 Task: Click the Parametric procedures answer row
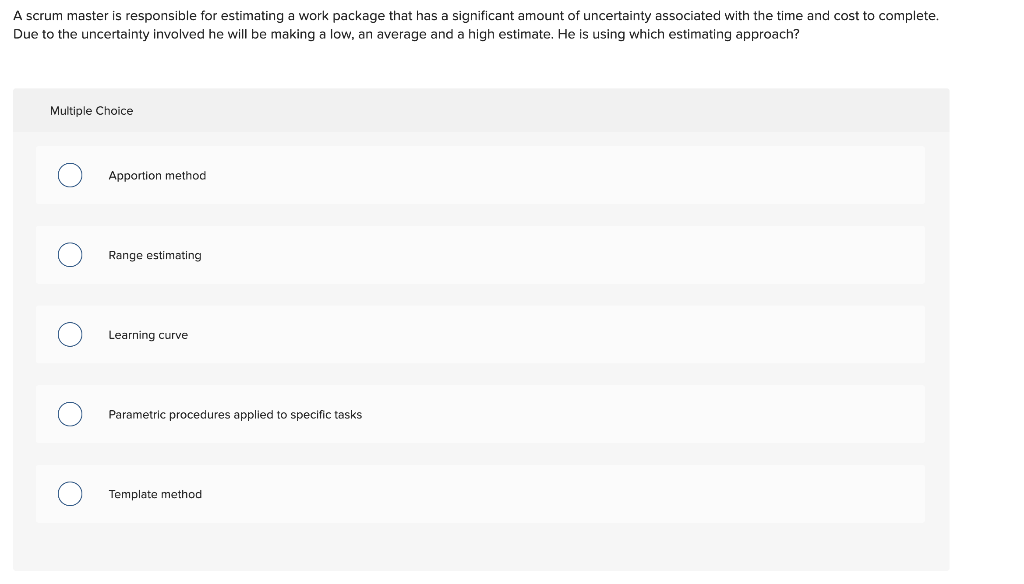(x=480, y=413)
